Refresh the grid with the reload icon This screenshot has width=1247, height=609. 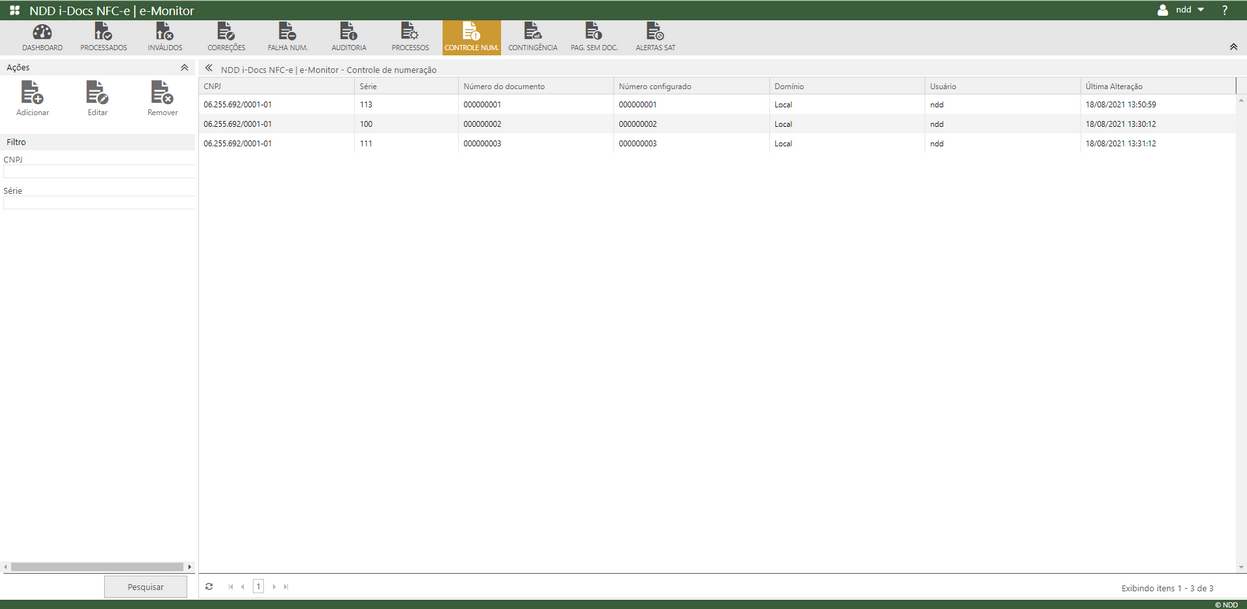pyautogui.click(x=208, y=586)
